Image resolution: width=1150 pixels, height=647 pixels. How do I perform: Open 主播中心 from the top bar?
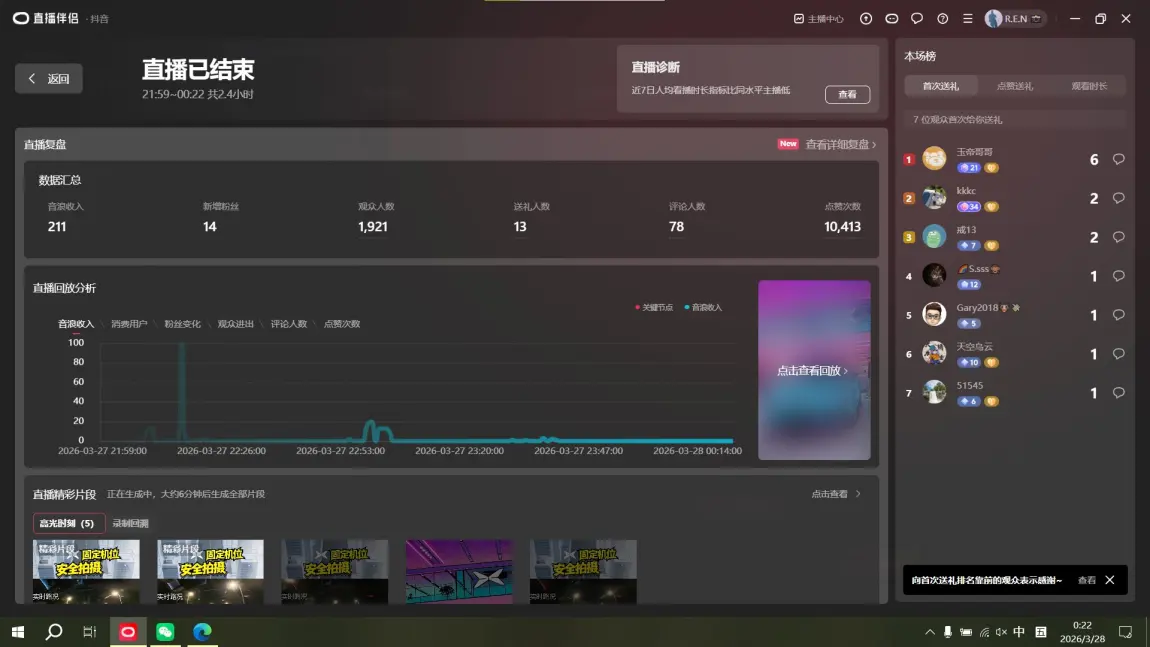pyautogui.click(x=818, y=19)
